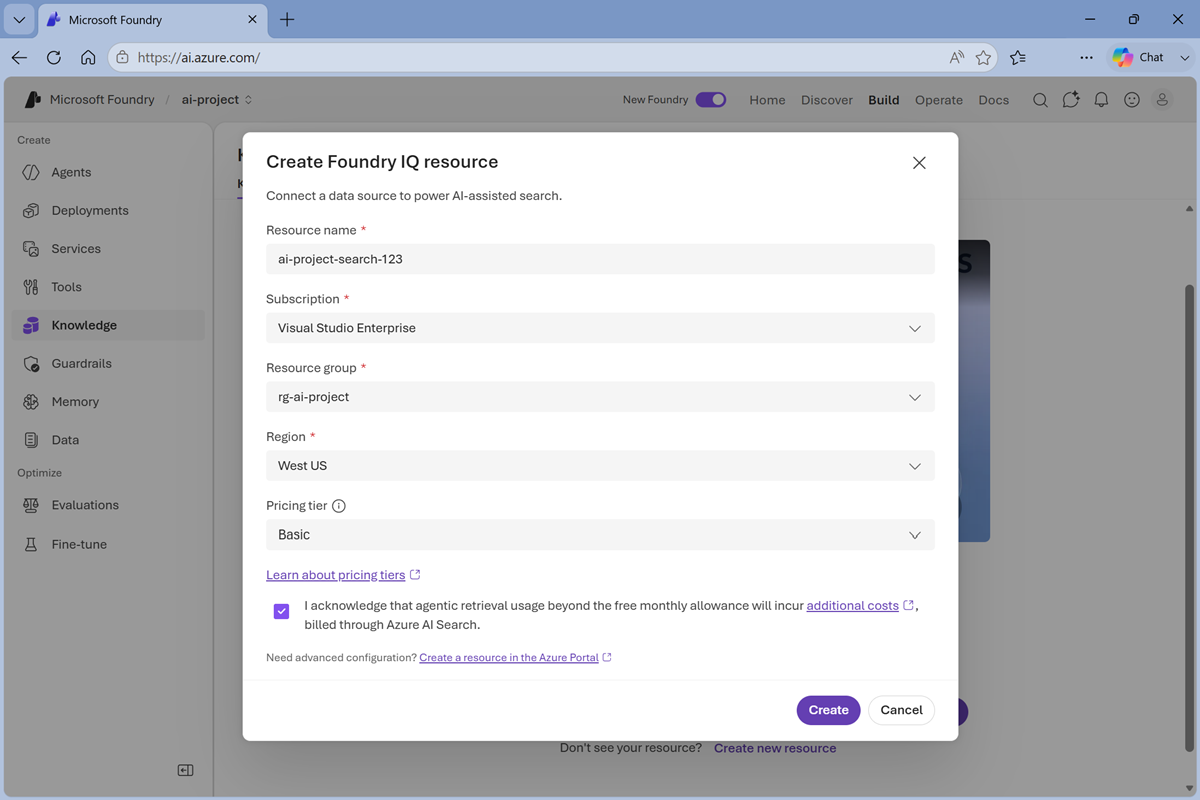Click the Cancel button
Viewport: 1200px width, 800px height.
pos(901,710)
